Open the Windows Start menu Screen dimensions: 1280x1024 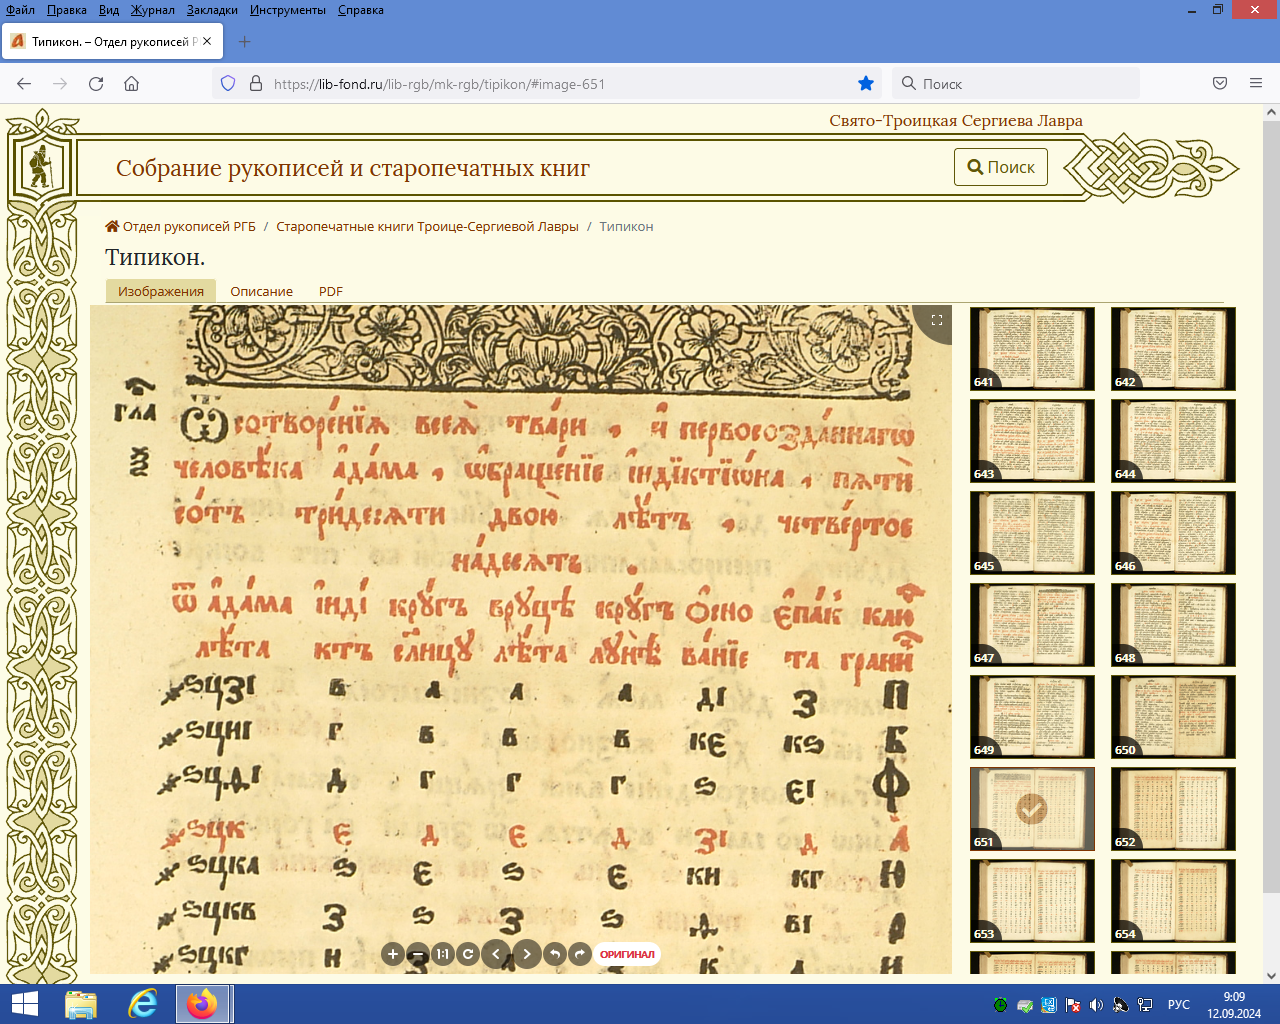24,1004
